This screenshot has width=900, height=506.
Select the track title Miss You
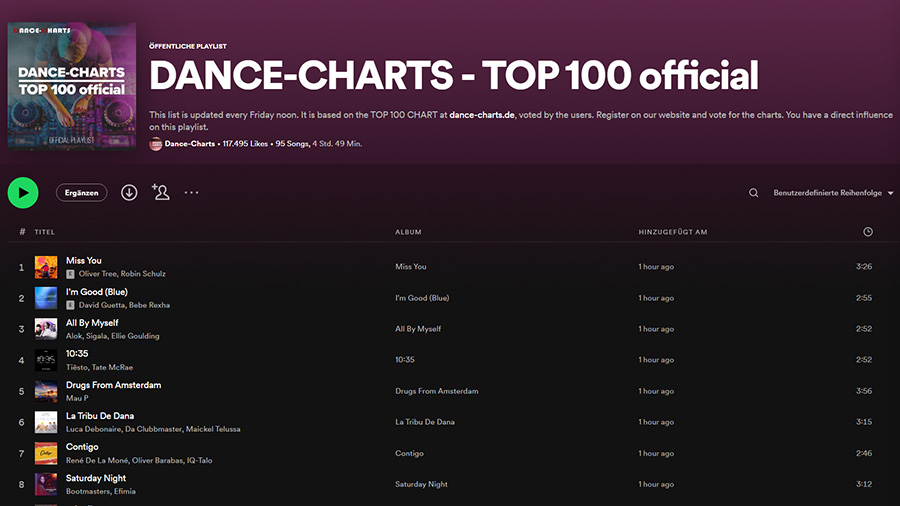tap(84, 260)
